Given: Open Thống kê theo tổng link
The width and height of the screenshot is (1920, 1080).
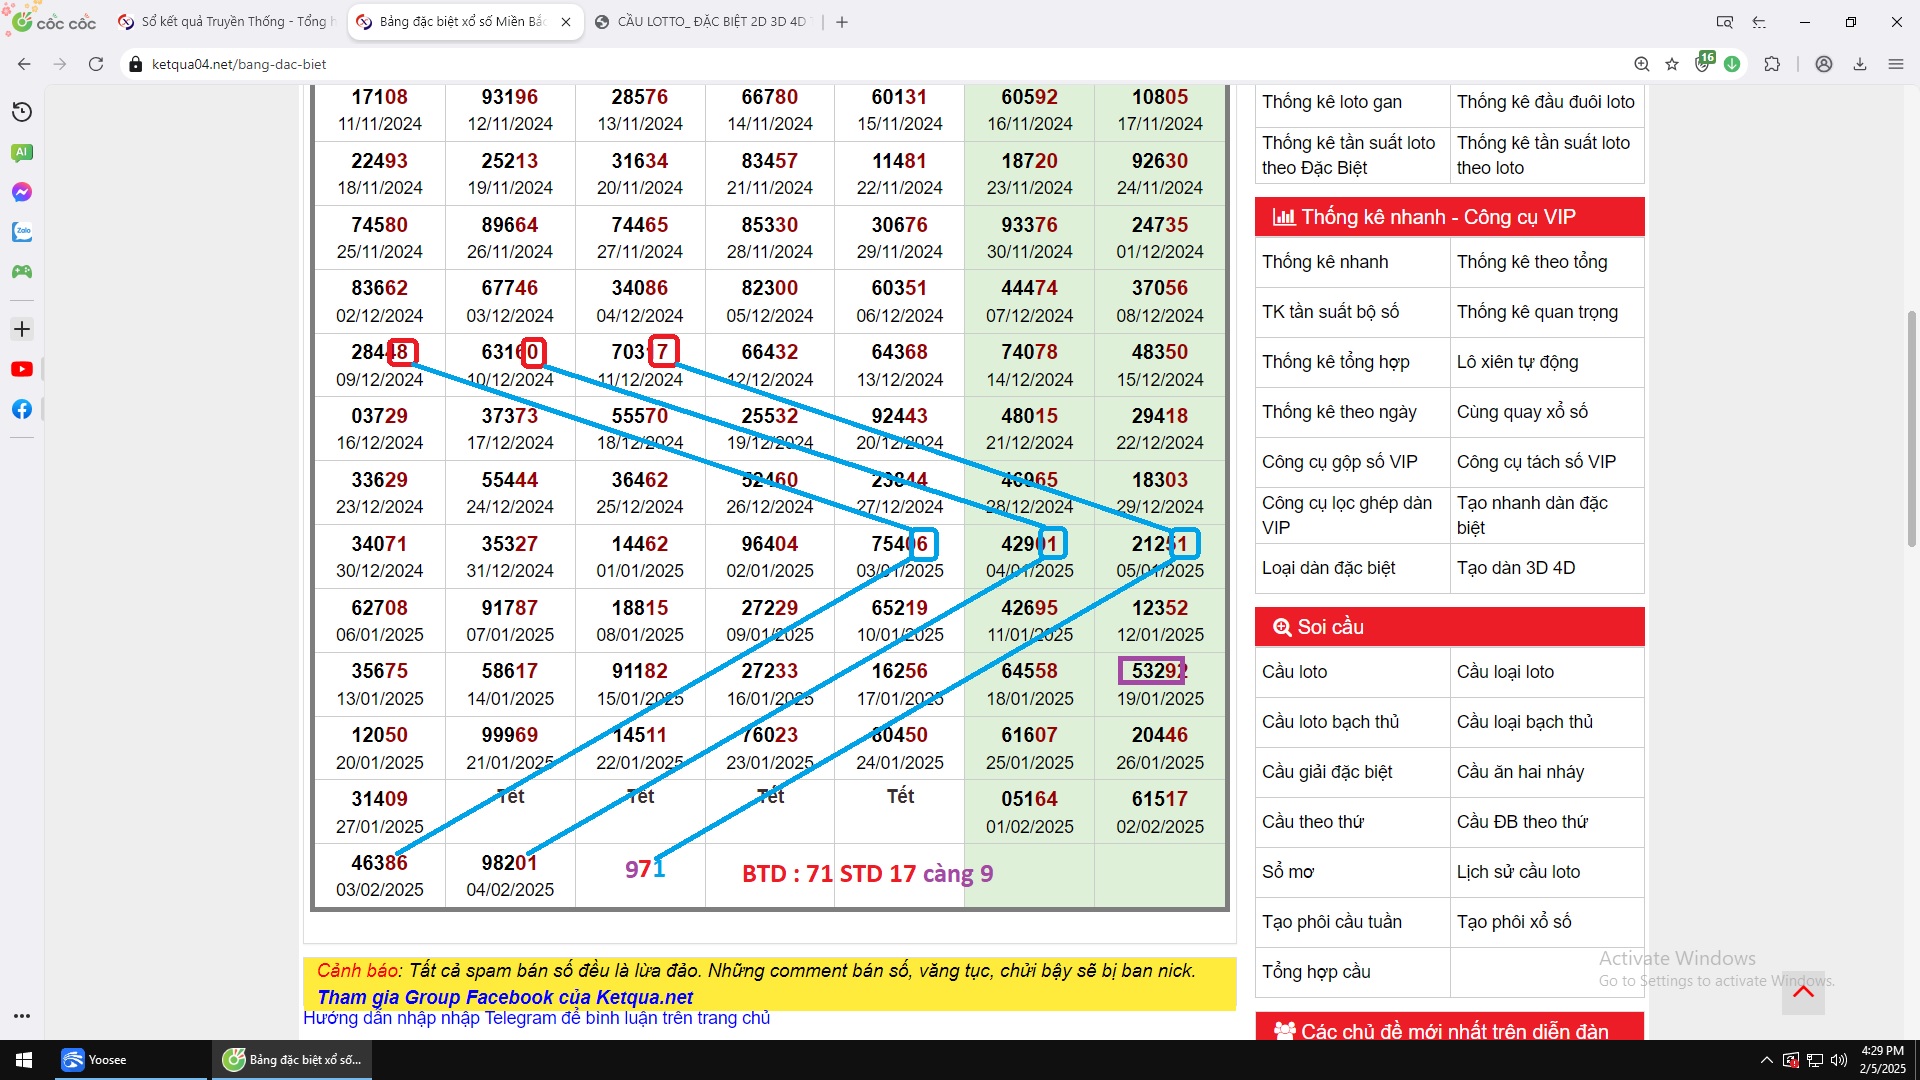Looking at the screenshot, I should coord(1531,262).
